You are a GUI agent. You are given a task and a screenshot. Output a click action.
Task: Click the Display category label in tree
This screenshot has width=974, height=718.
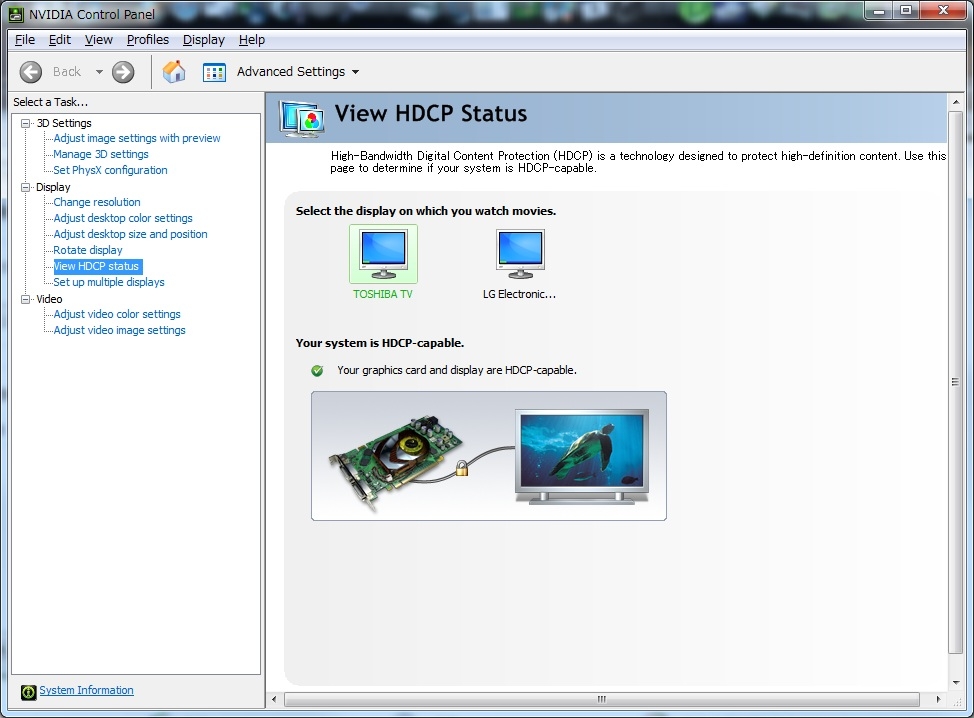(53, 187)
